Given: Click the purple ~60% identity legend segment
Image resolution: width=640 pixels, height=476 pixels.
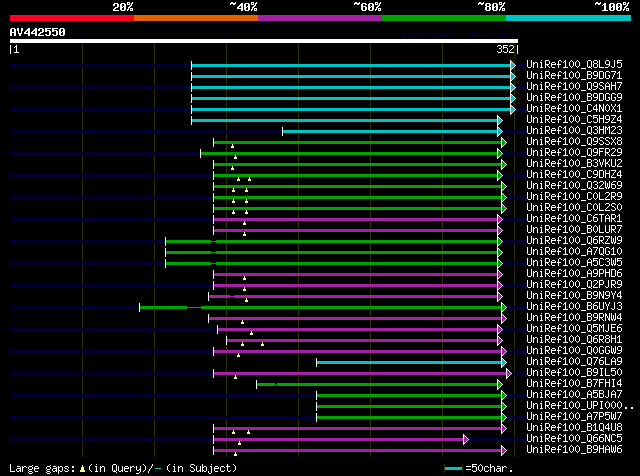Looking at the screenshot, I should click(x=320, y=18).
